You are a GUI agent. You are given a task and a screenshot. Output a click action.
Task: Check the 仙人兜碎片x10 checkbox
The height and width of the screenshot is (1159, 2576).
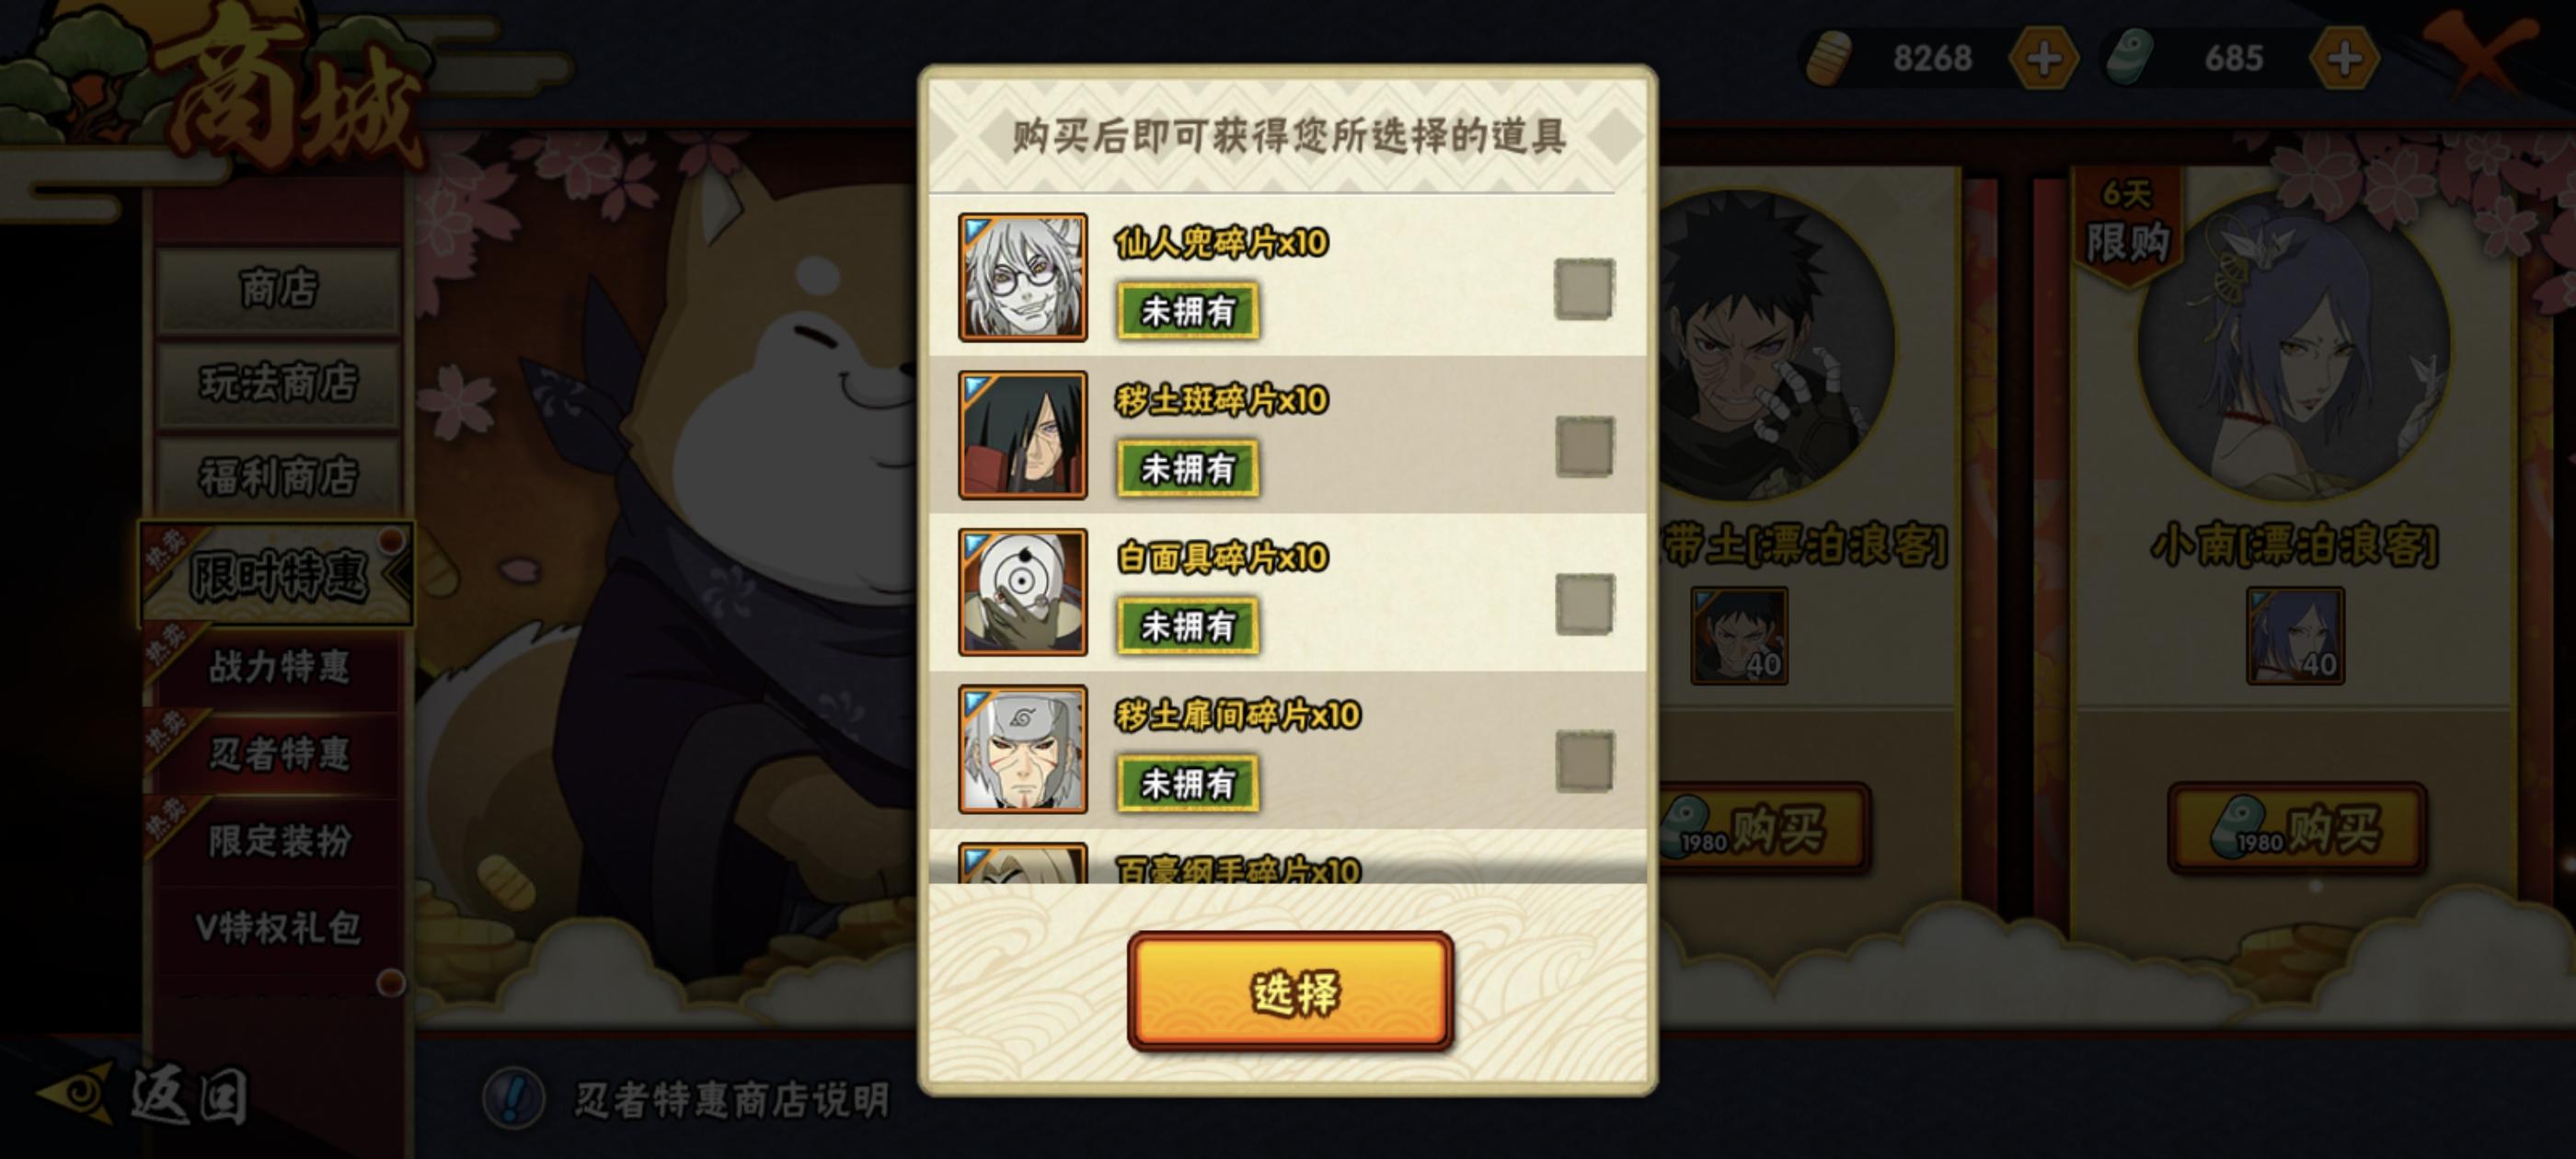click(x=1584, y=290)
